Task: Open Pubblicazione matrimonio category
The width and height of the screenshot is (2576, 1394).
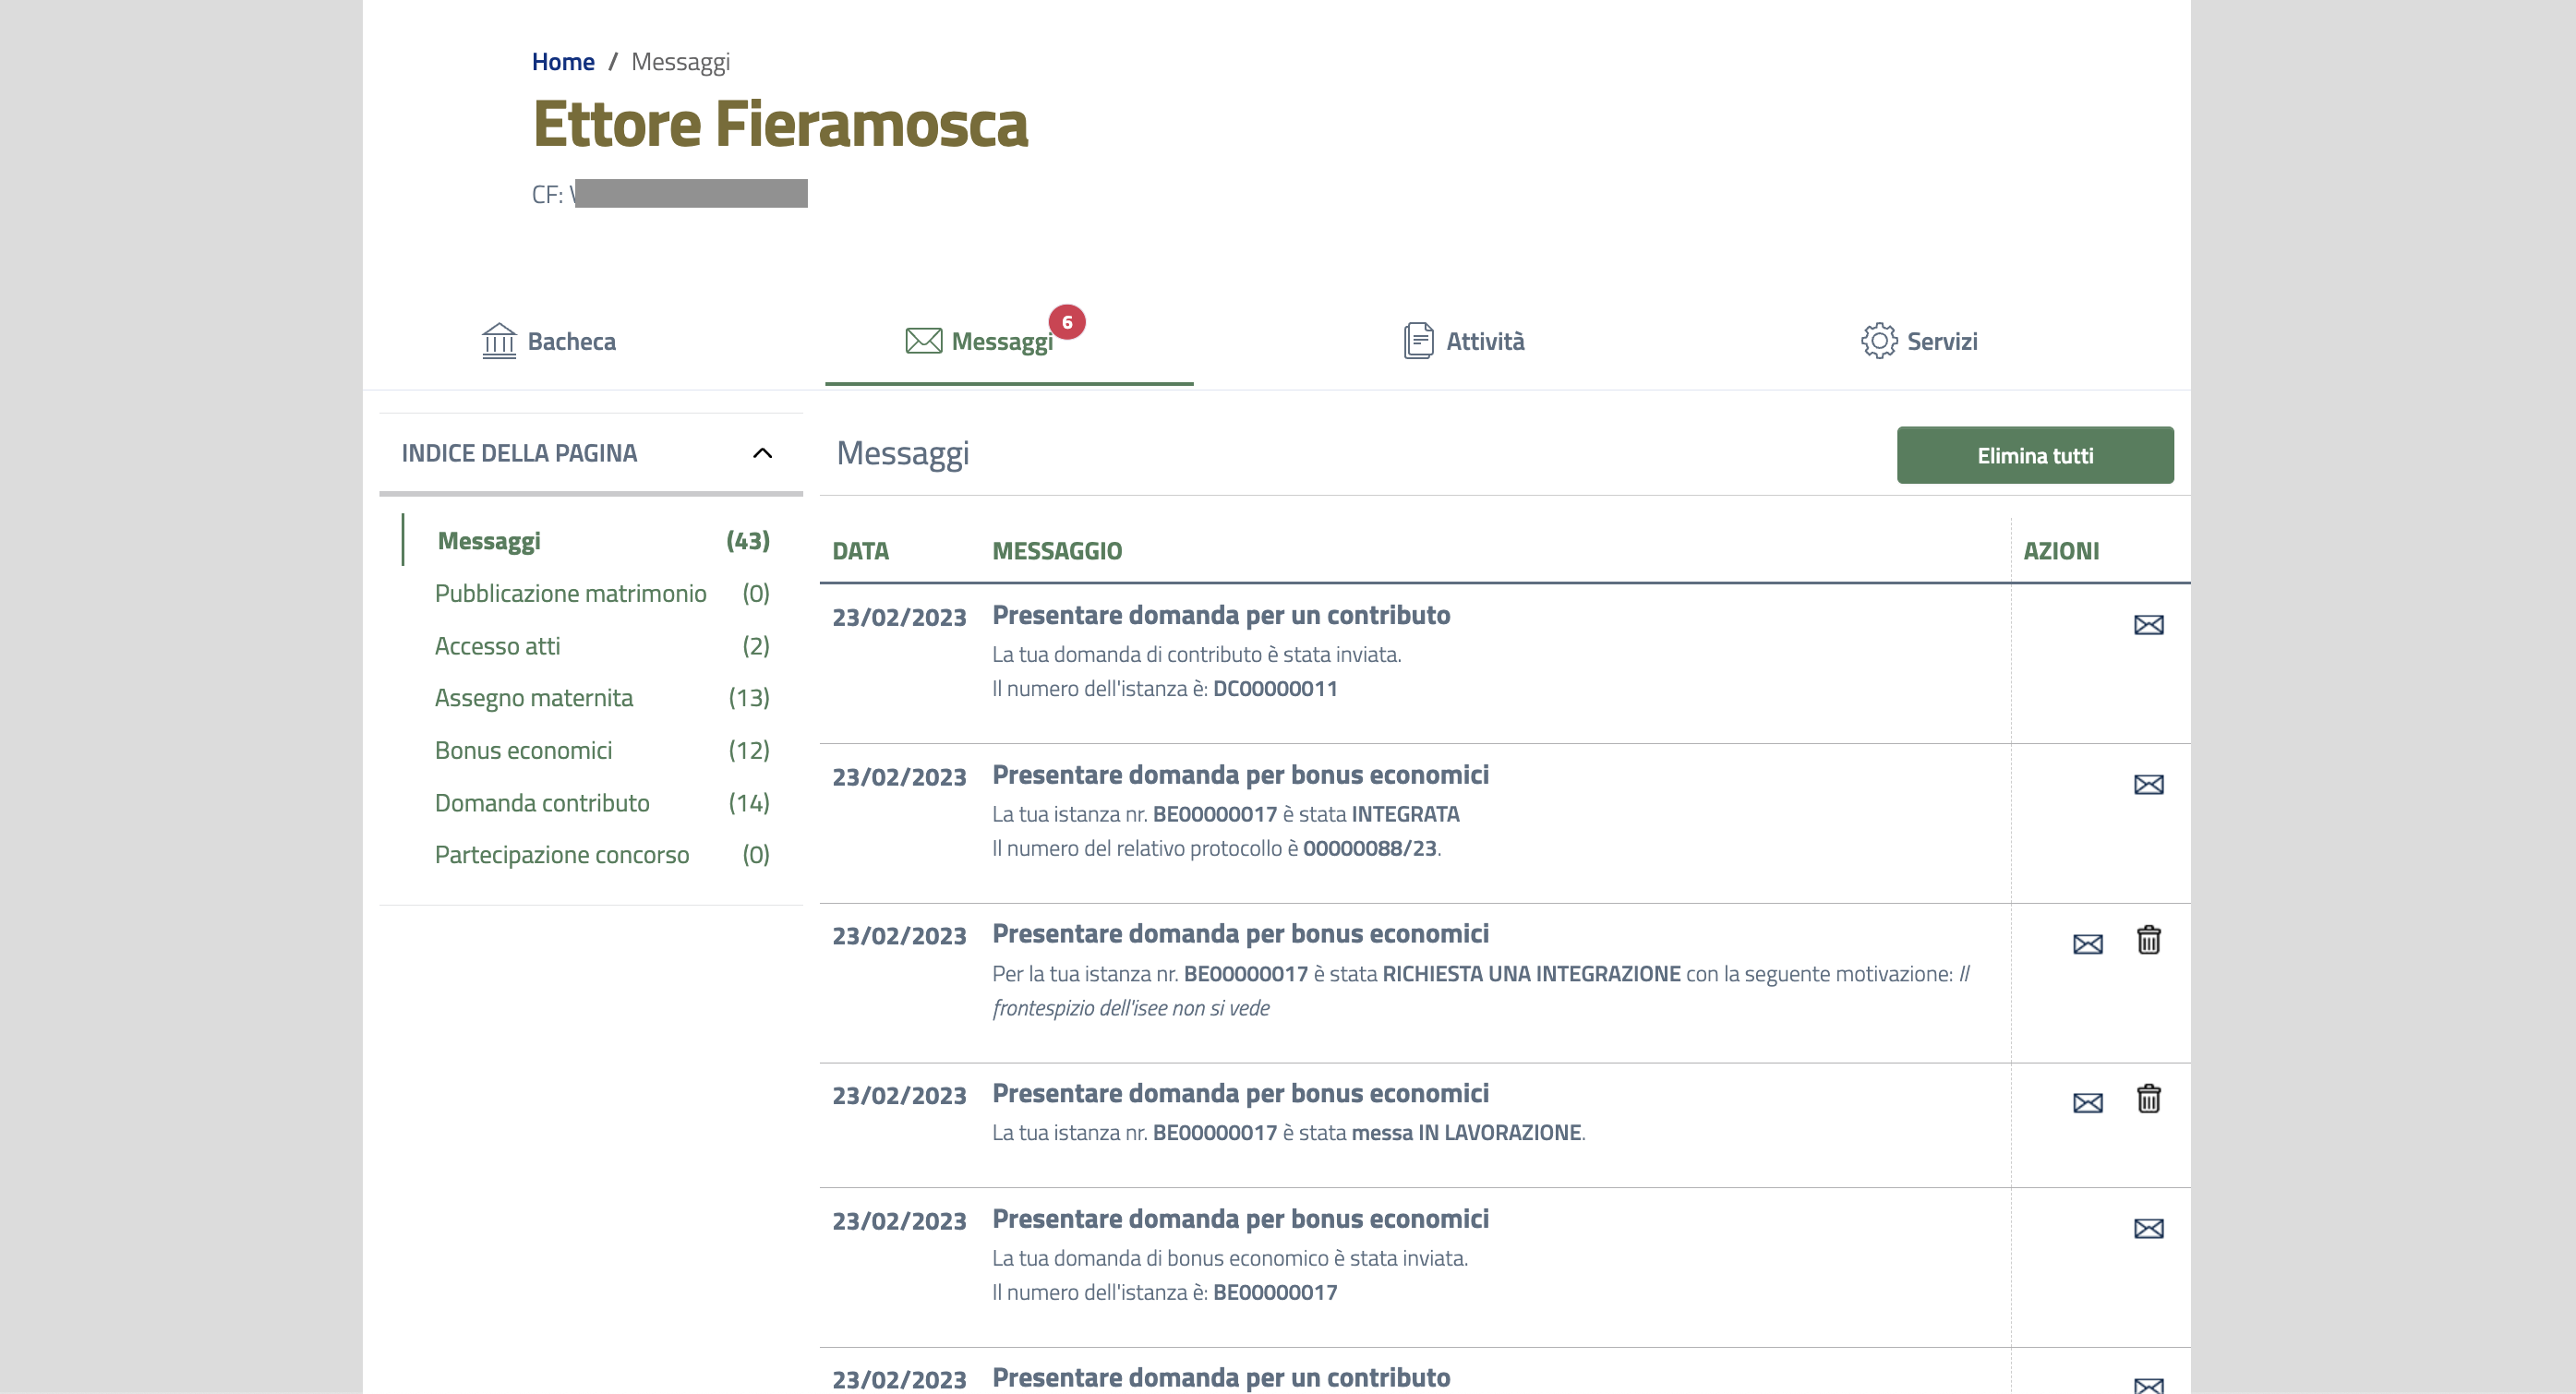Action: 570,593
